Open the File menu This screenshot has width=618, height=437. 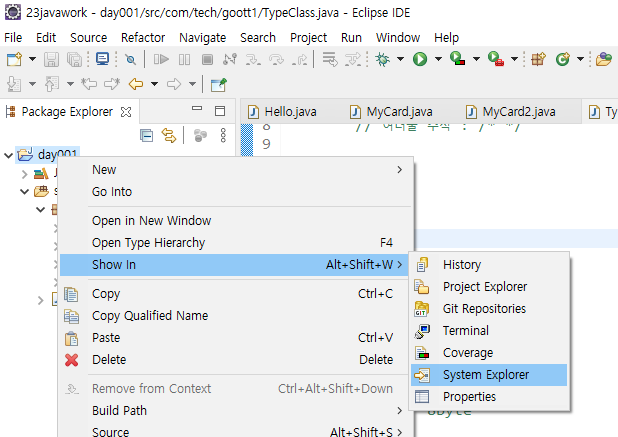pyautogui.click(x=13, y=38)
